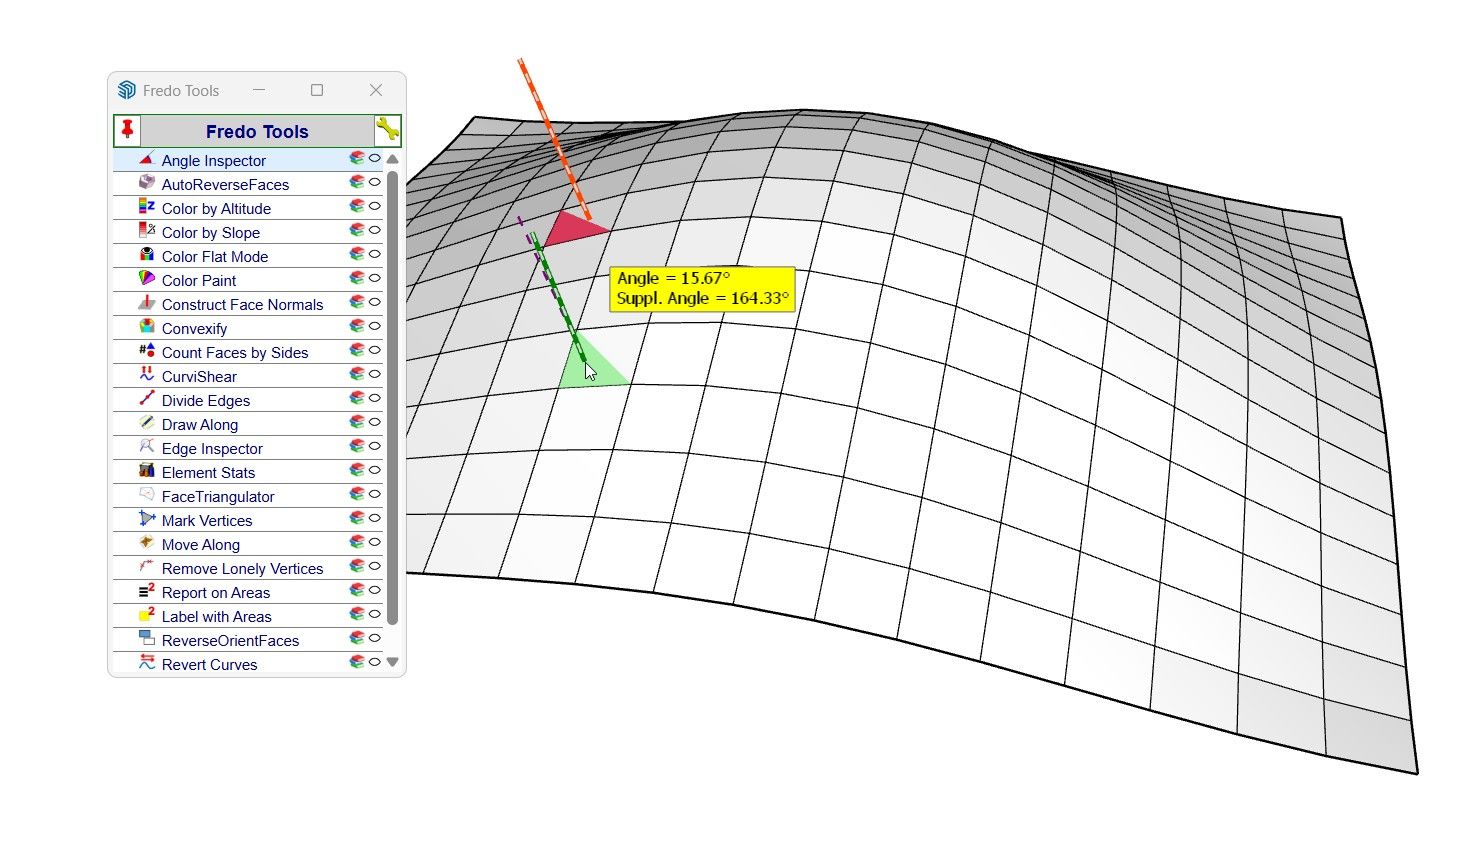
Task: Toggle the oval icon next to Report on Areas
Action: (375, 590)
